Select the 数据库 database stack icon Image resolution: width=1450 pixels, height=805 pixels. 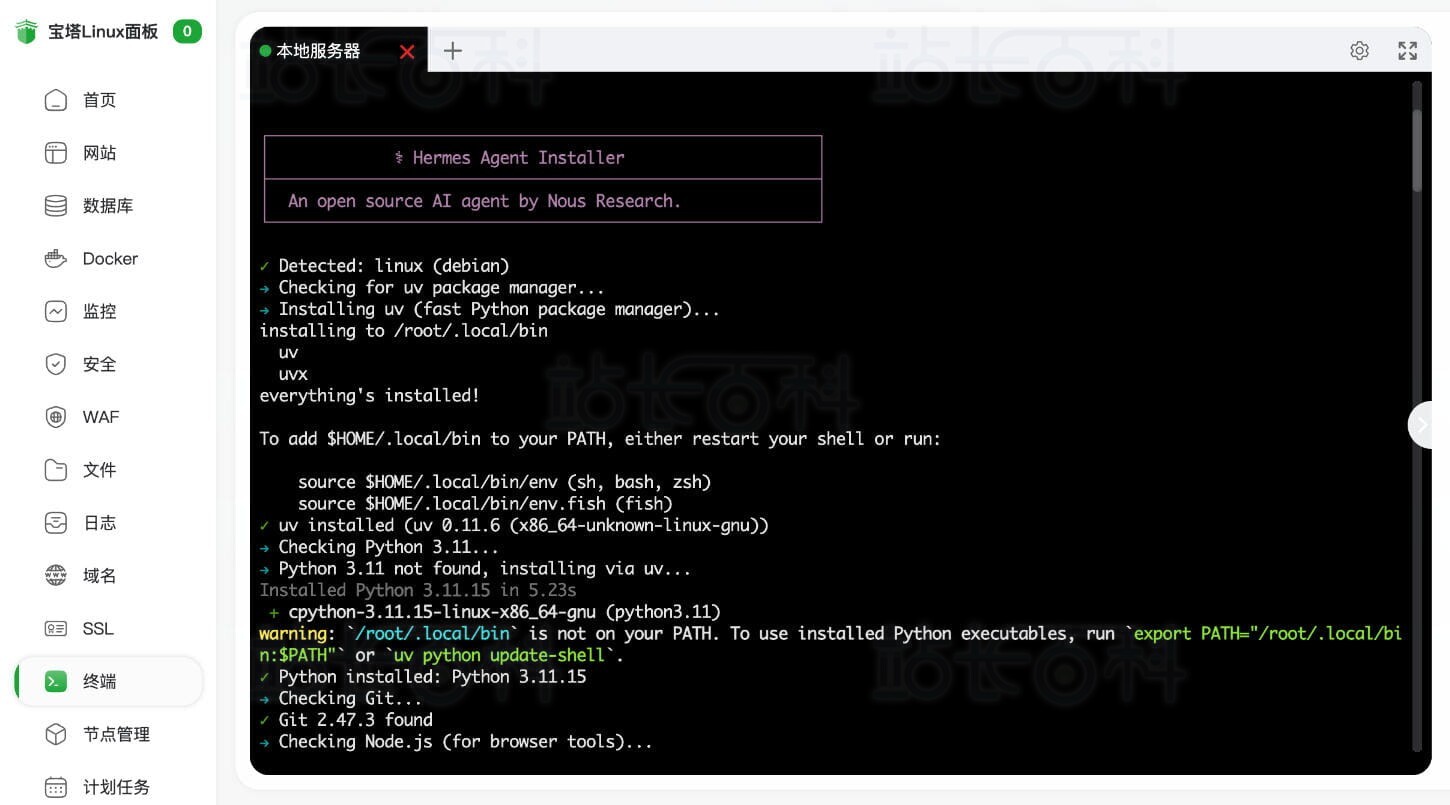click(56, 206)
